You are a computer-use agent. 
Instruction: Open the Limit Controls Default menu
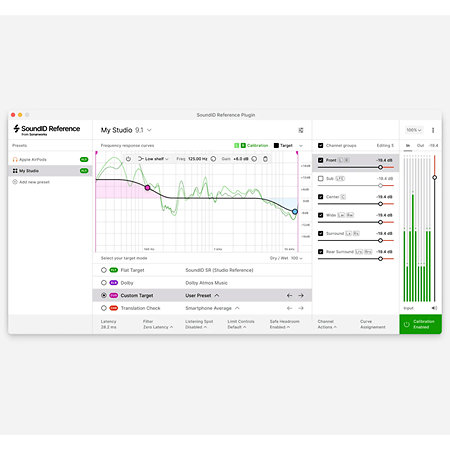(241, 324)
